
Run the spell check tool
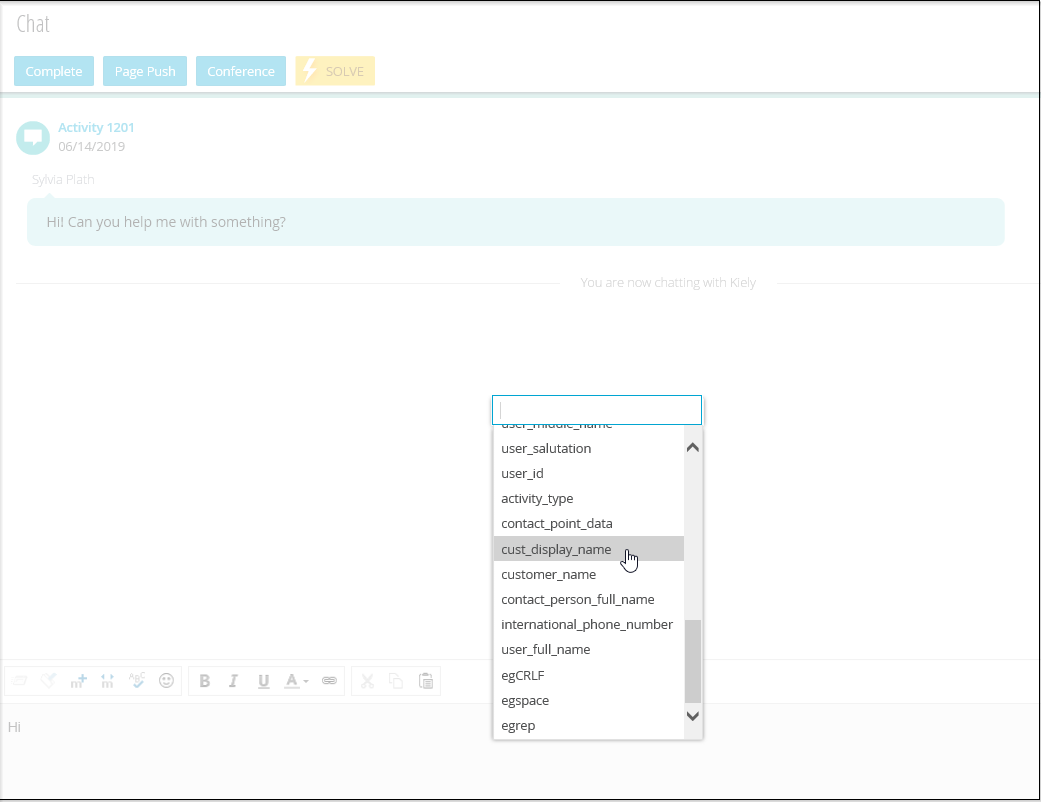tap(137, 681)
